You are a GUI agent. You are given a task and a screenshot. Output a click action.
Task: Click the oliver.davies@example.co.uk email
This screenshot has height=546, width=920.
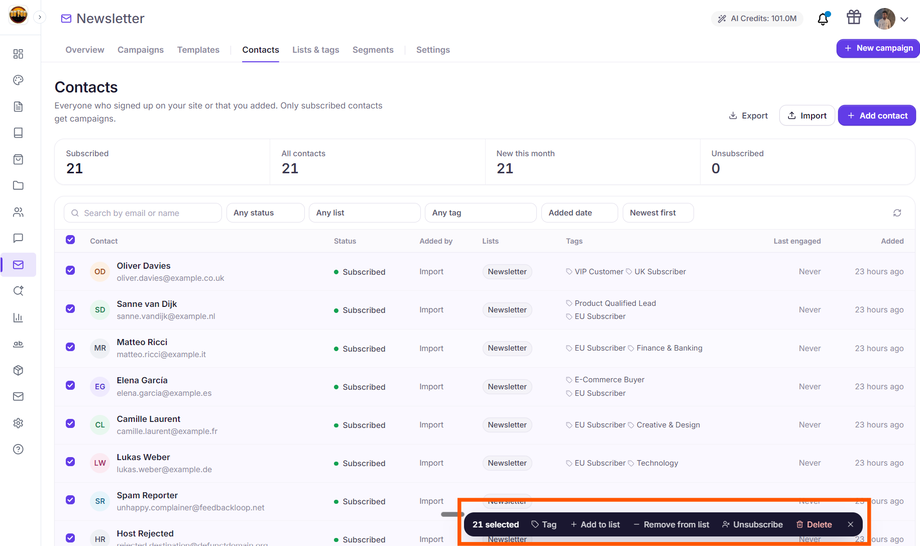(170, 278)
